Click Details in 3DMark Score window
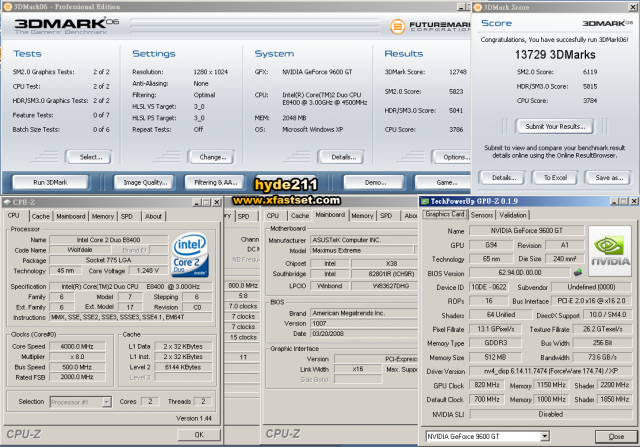640x447 pixels. [504, 178]
